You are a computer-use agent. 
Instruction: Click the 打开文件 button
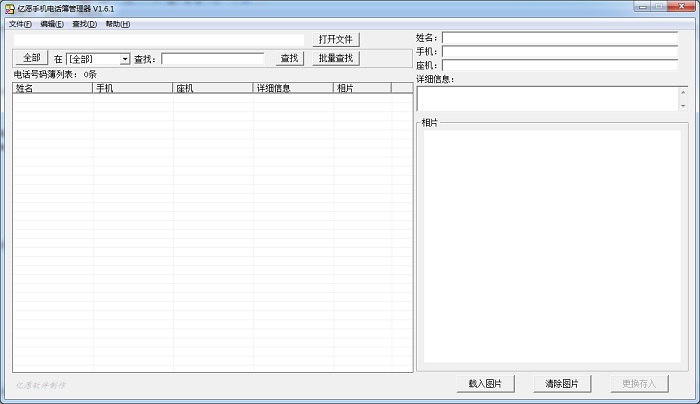click(x=335, y=40)
